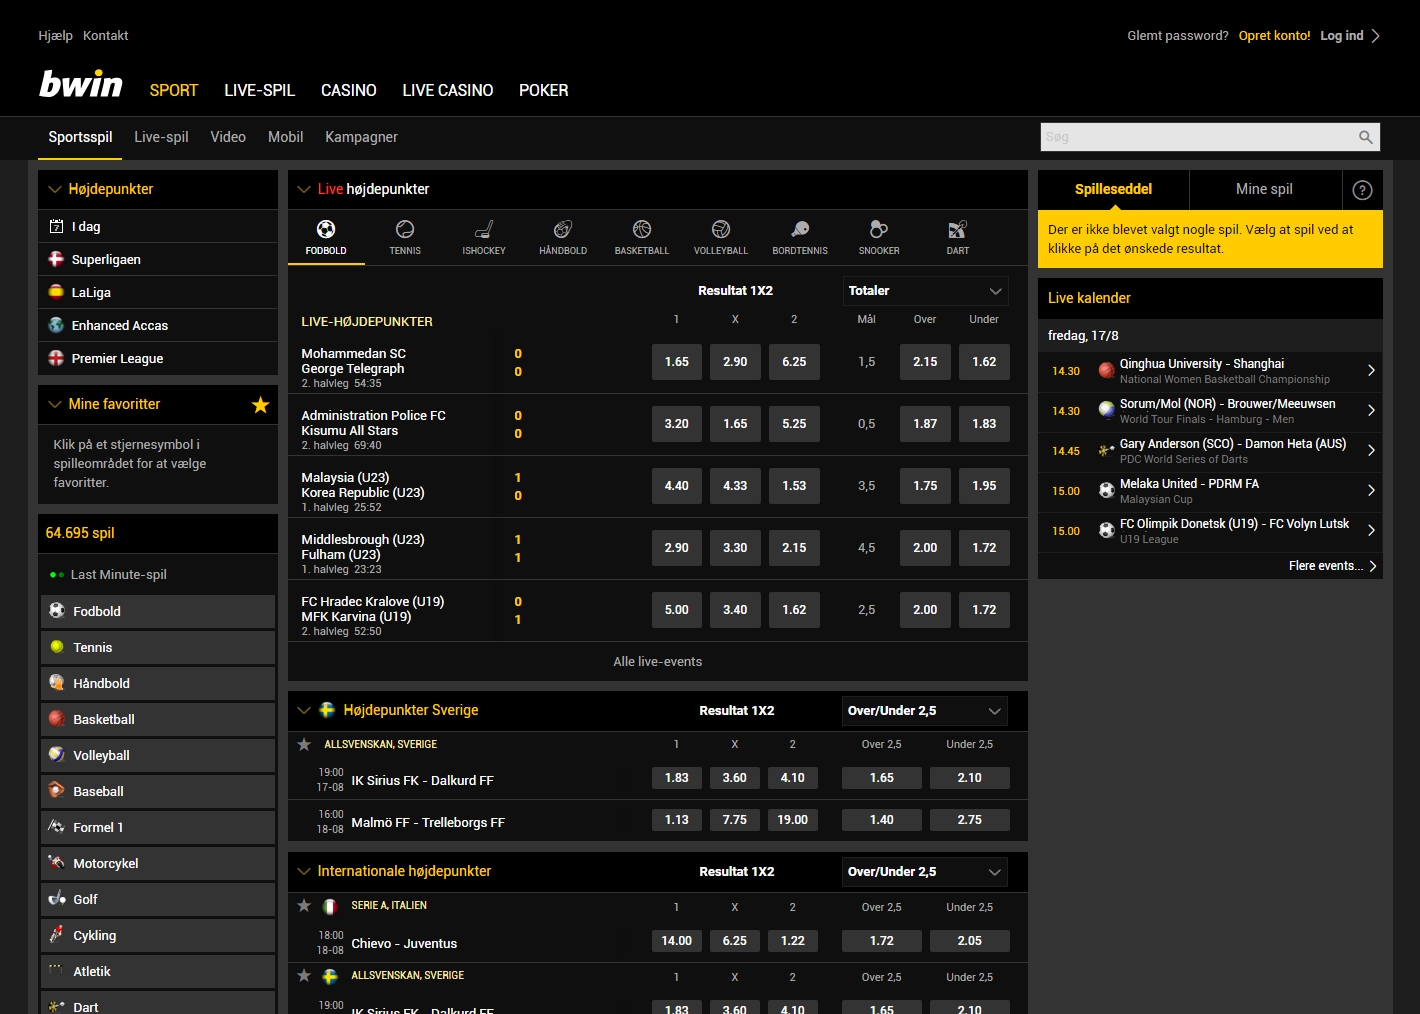1420x1014 pixels.
Task: Open Dart live highlights
Action: tap(956, 237)
